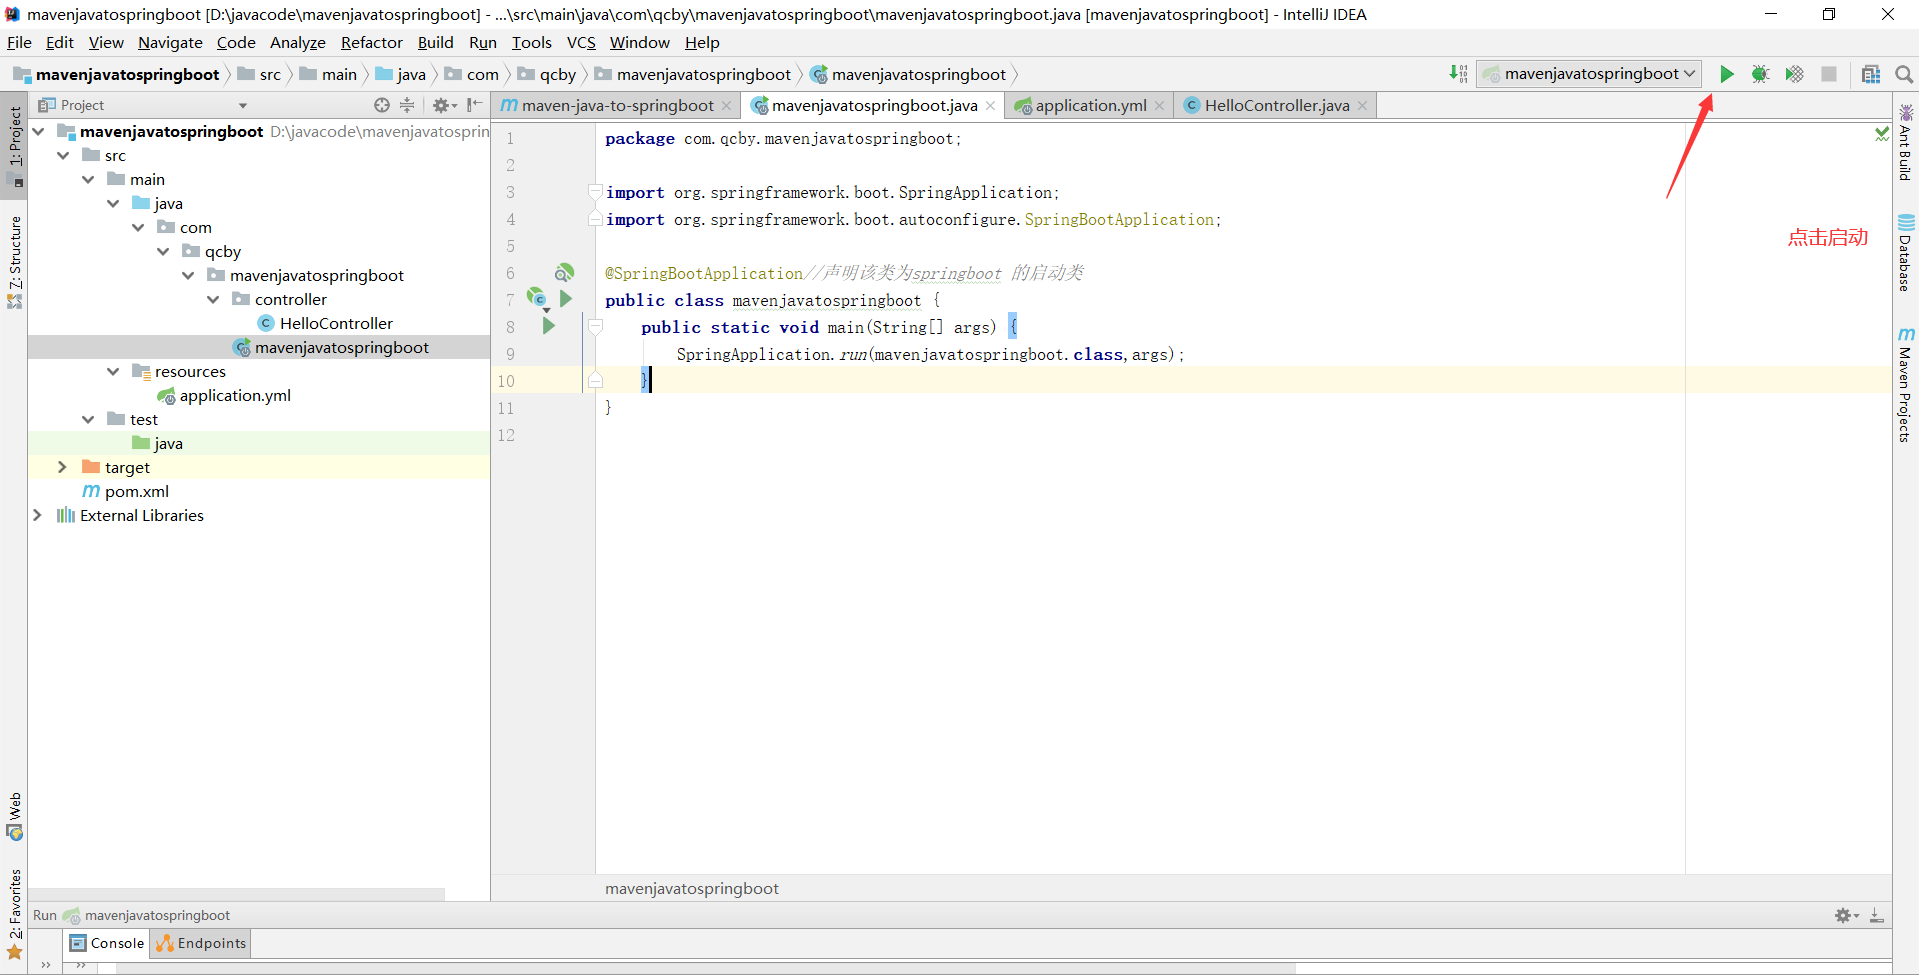1919x975 pixels.
Task: Open the Database side panel
Action: point(1906,252)
